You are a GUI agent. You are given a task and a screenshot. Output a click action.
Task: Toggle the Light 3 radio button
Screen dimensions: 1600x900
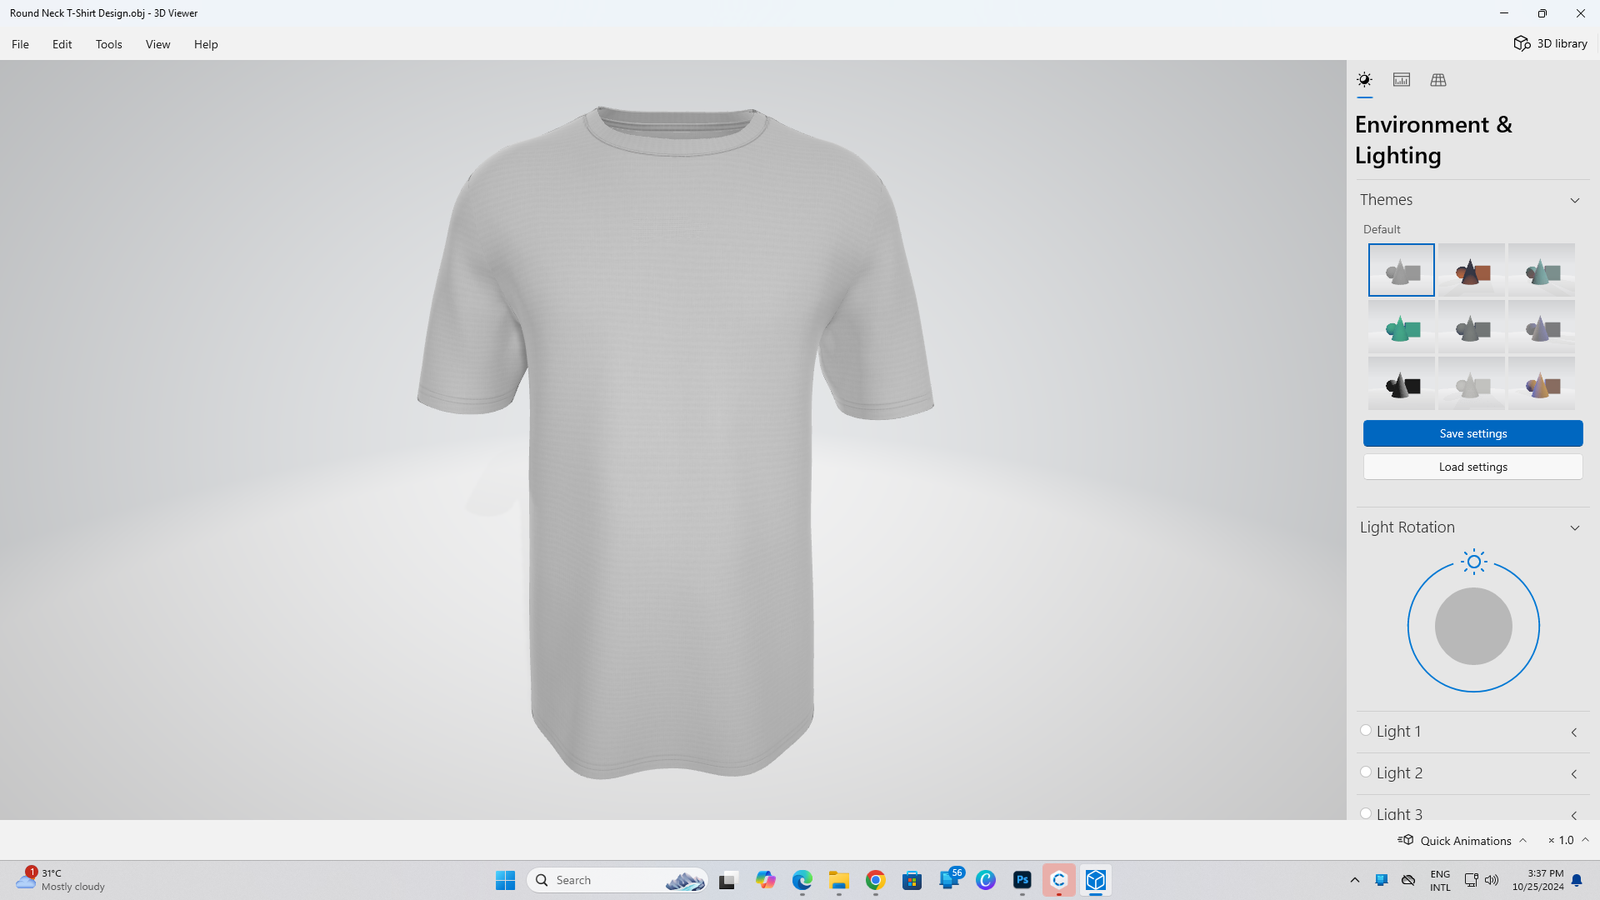pyautogui.click(x=1366, y=813)
